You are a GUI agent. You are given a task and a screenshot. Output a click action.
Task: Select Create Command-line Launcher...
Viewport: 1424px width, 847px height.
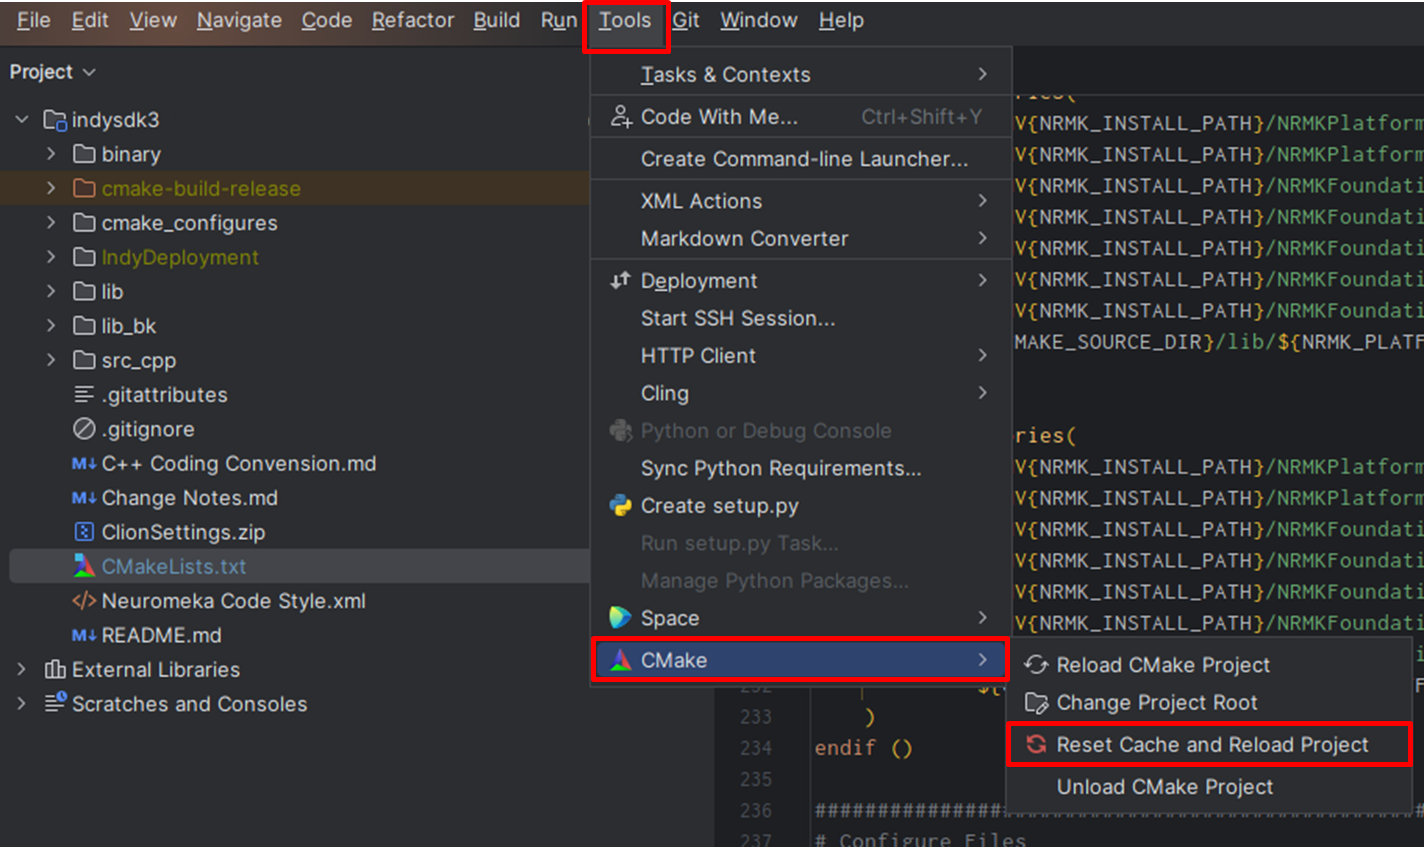[800, 159]
